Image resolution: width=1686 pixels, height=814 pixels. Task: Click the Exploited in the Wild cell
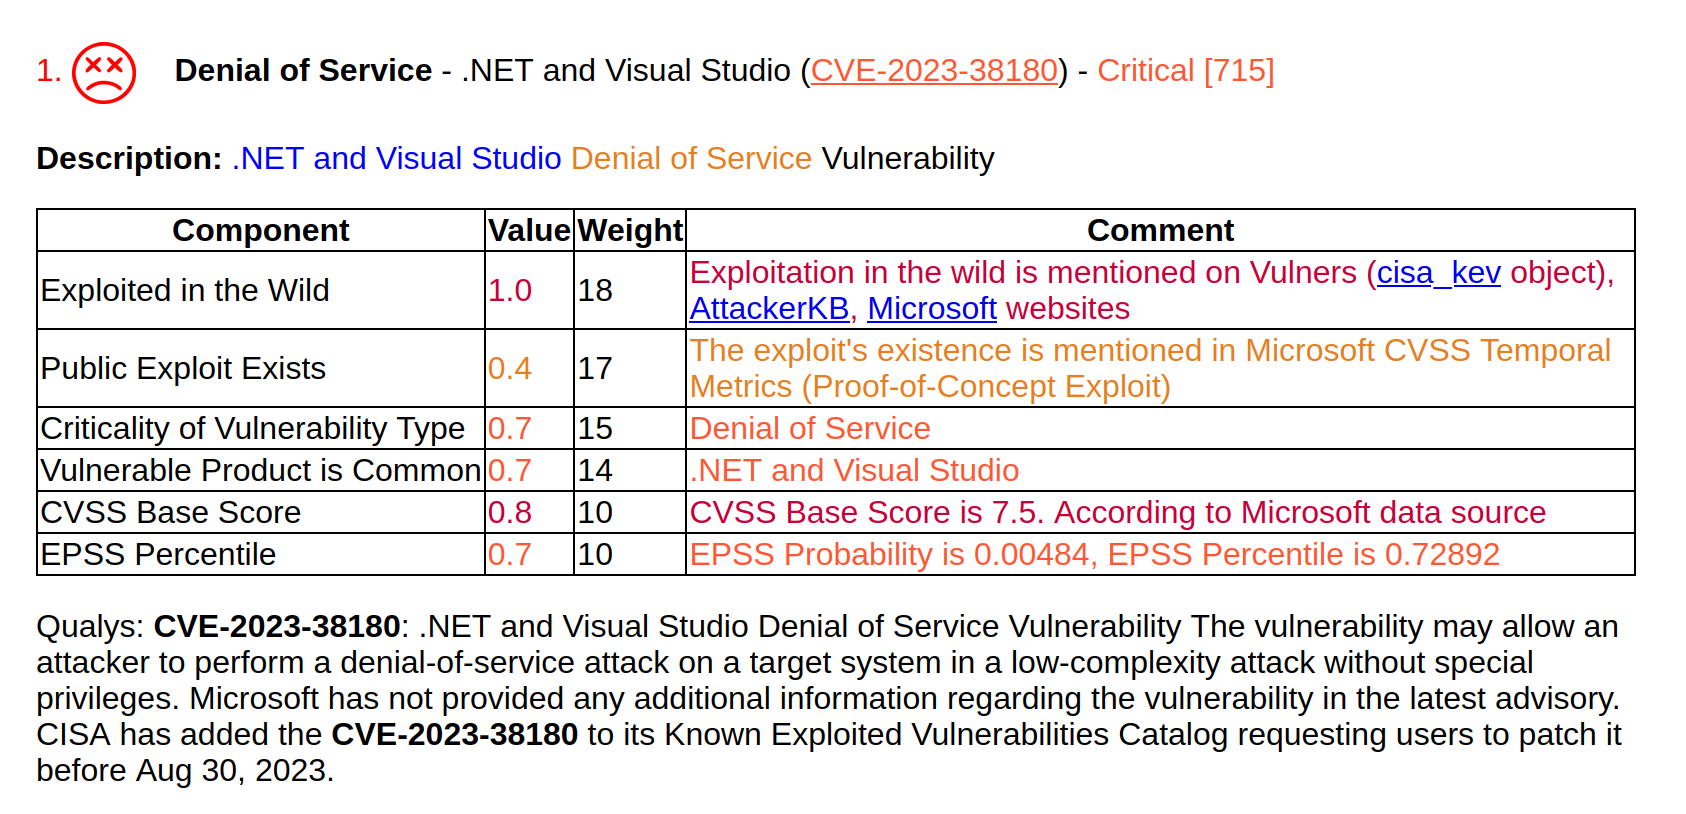point(185,291)
